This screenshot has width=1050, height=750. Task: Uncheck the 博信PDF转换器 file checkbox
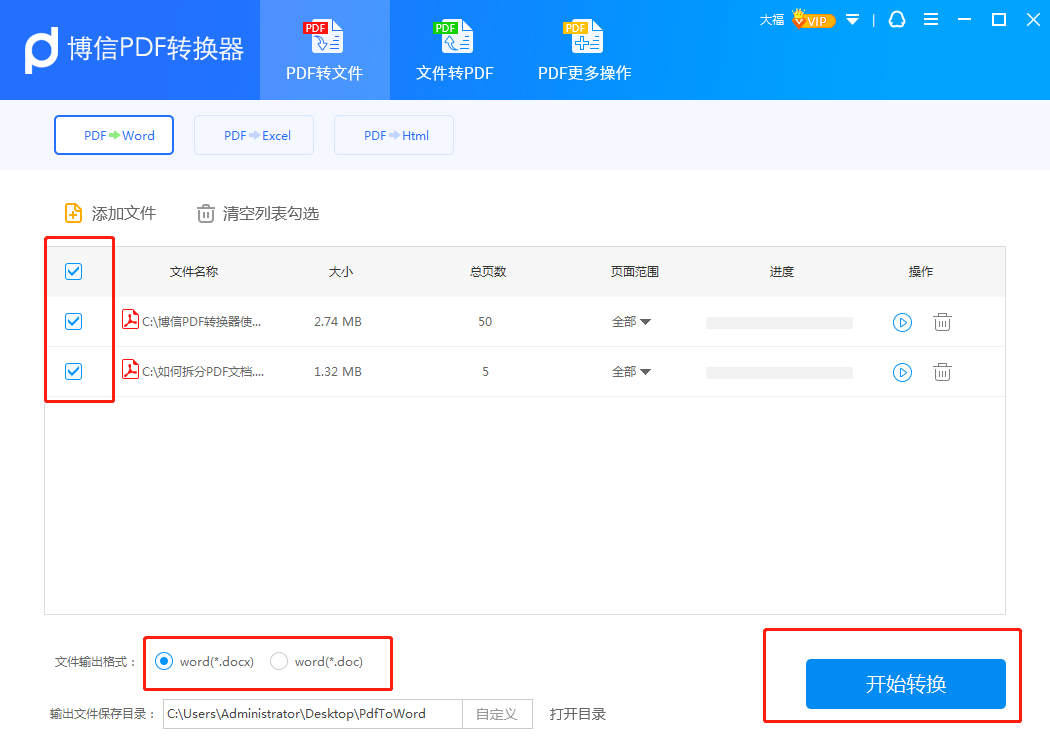pyautogui.click(x=73, y=322)
